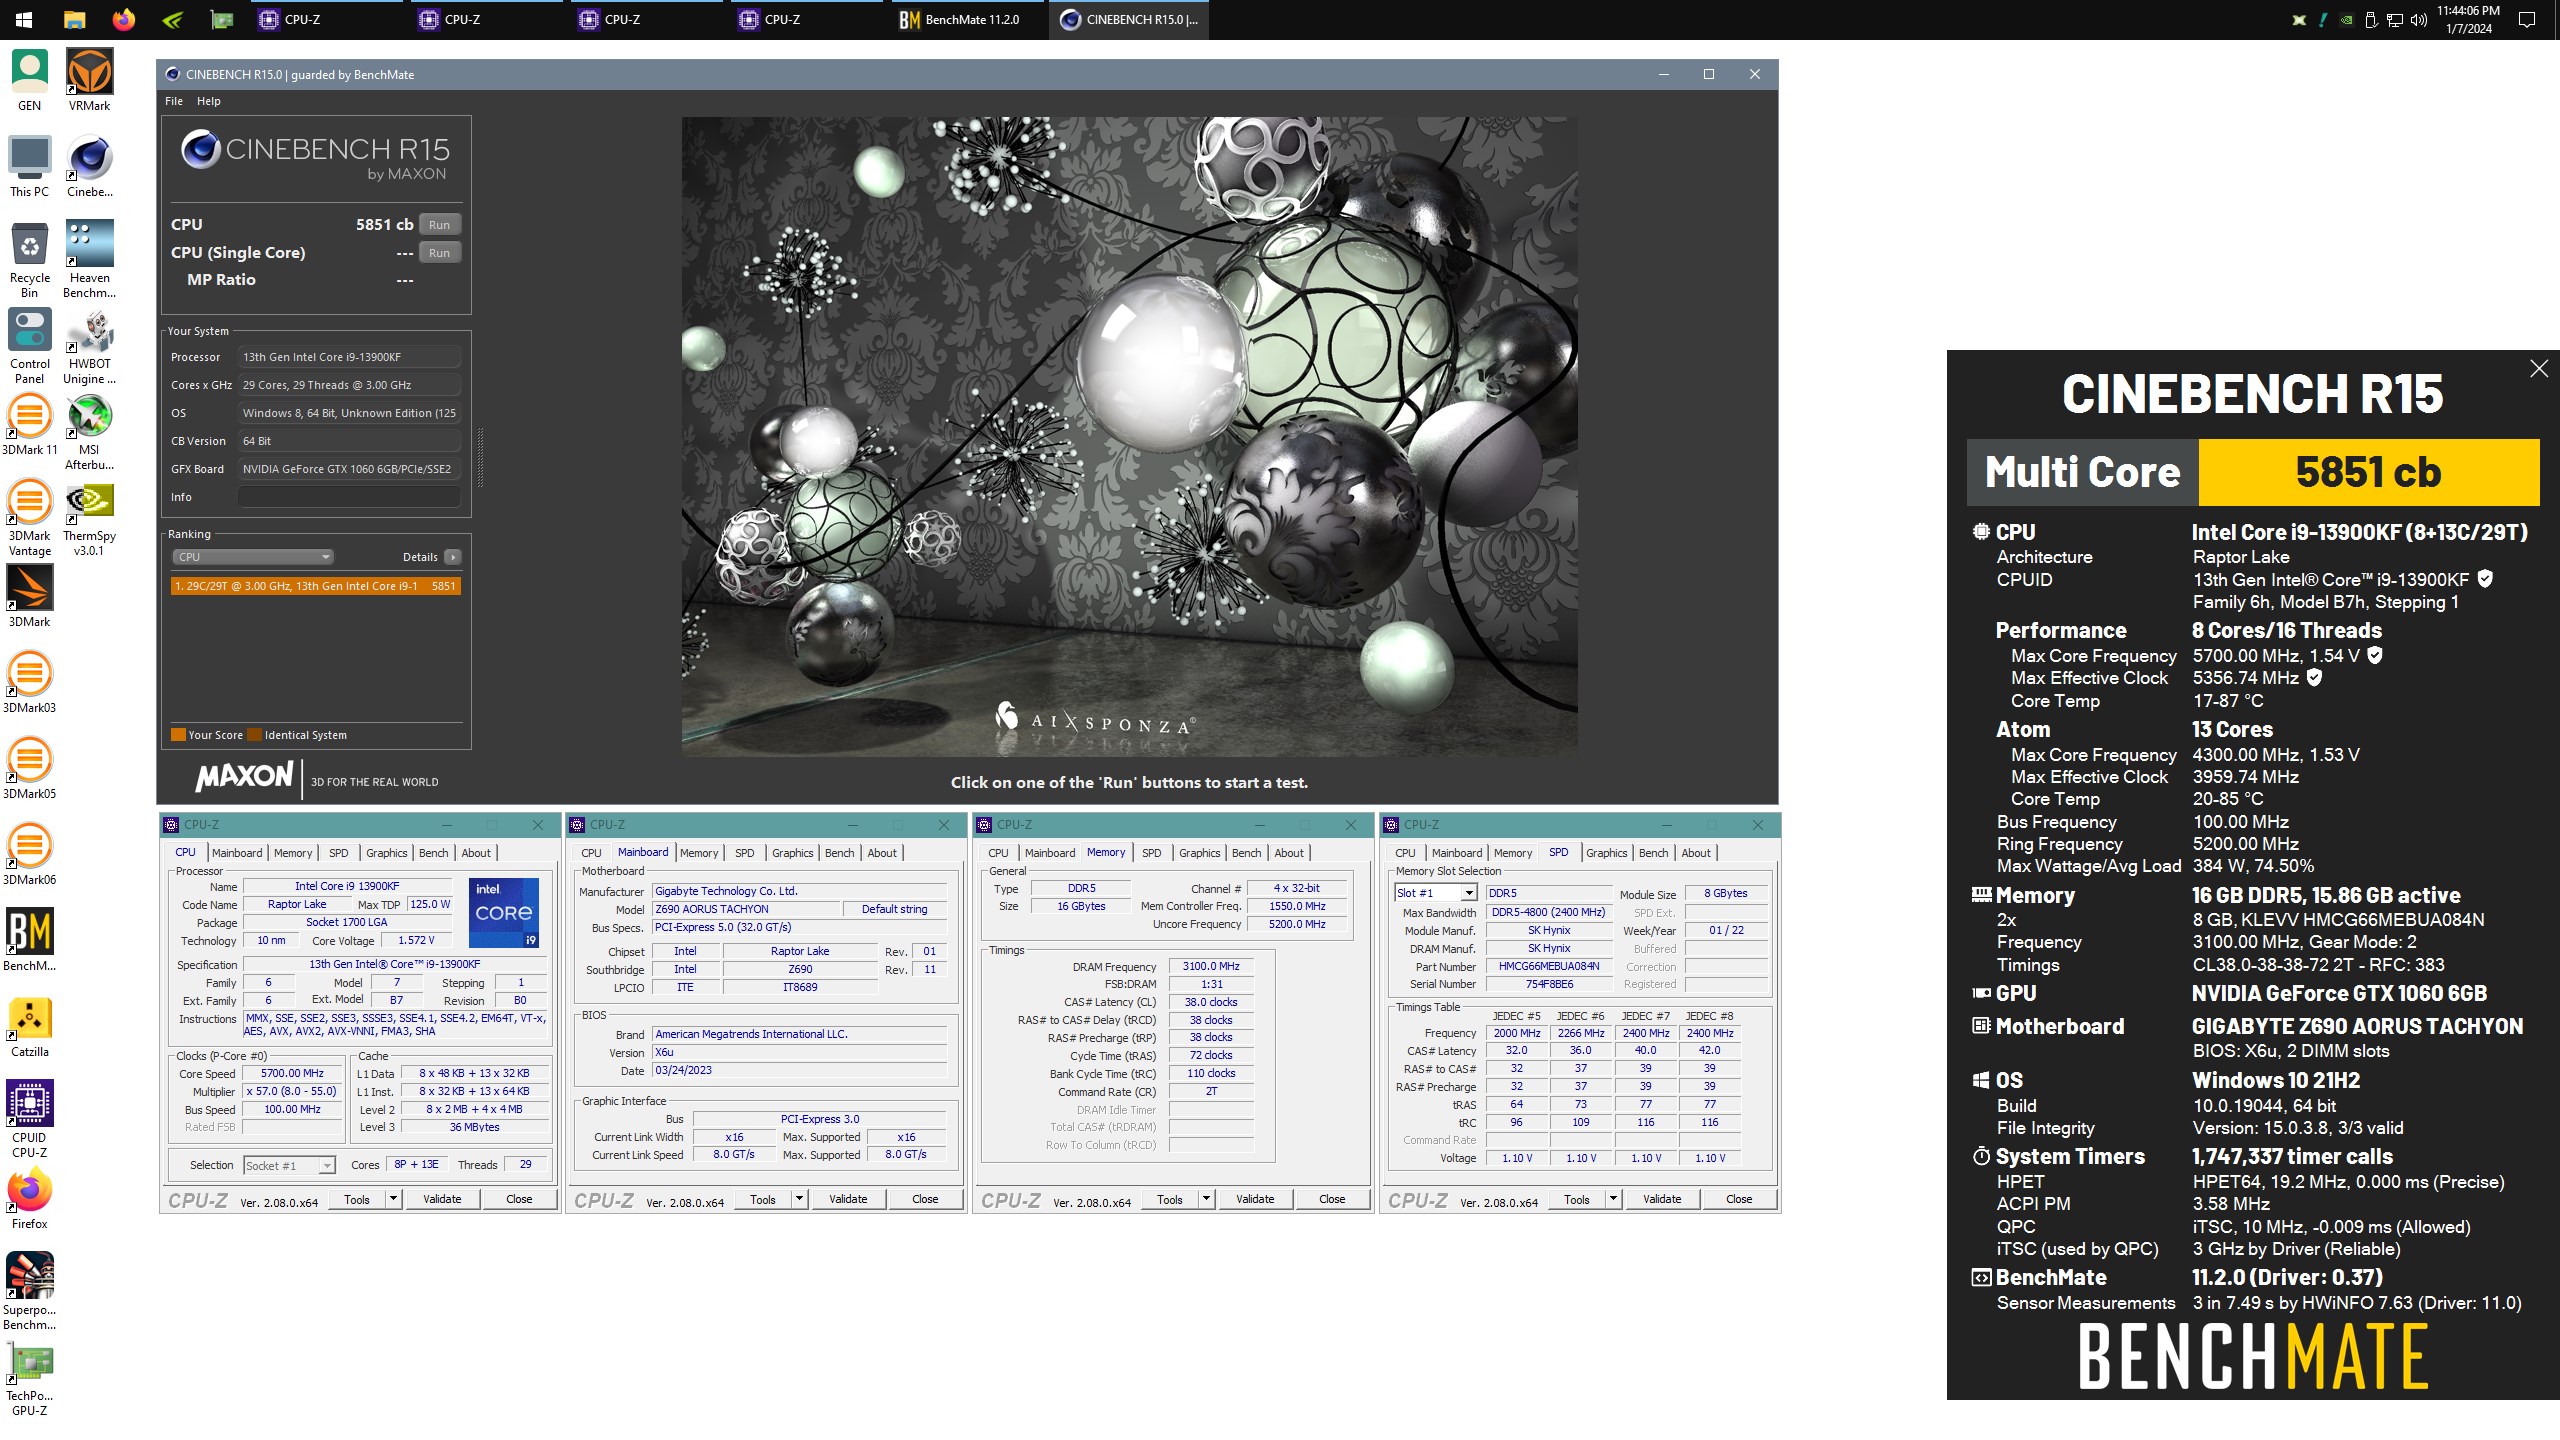This screenshot has height=1440, width=2560.
Task: Launch HWBOT Unigine shortcut
Action: pos(89,346)
